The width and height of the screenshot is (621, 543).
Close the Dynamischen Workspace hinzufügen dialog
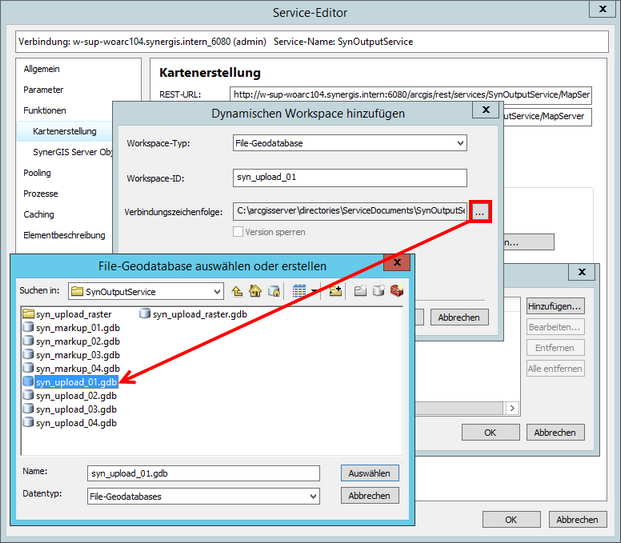point(486,110)
